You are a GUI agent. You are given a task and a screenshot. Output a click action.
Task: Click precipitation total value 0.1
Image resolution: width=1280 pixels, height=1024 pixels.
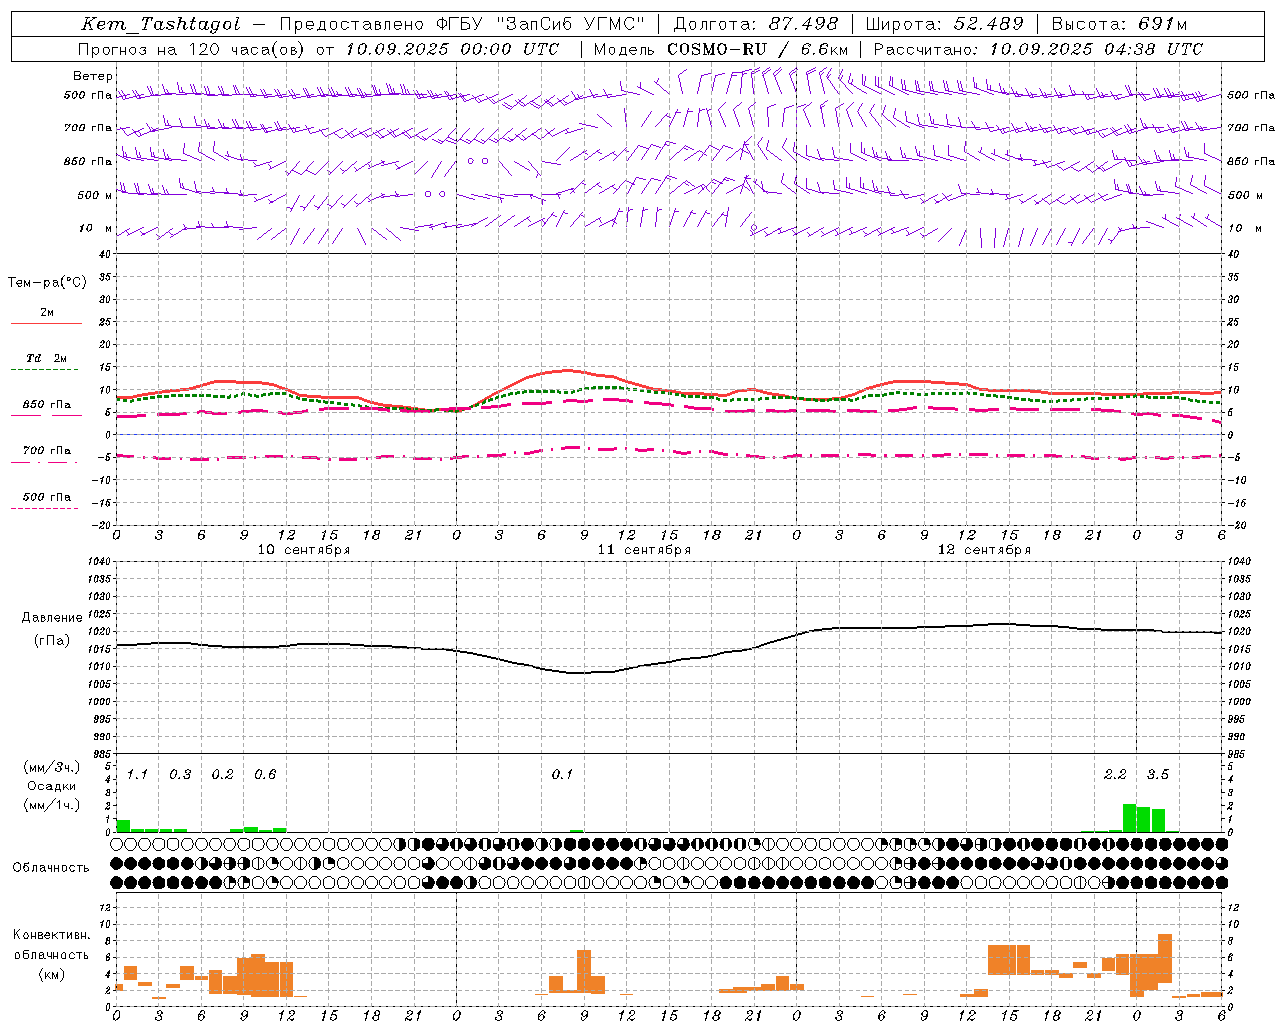coord(562,775)
